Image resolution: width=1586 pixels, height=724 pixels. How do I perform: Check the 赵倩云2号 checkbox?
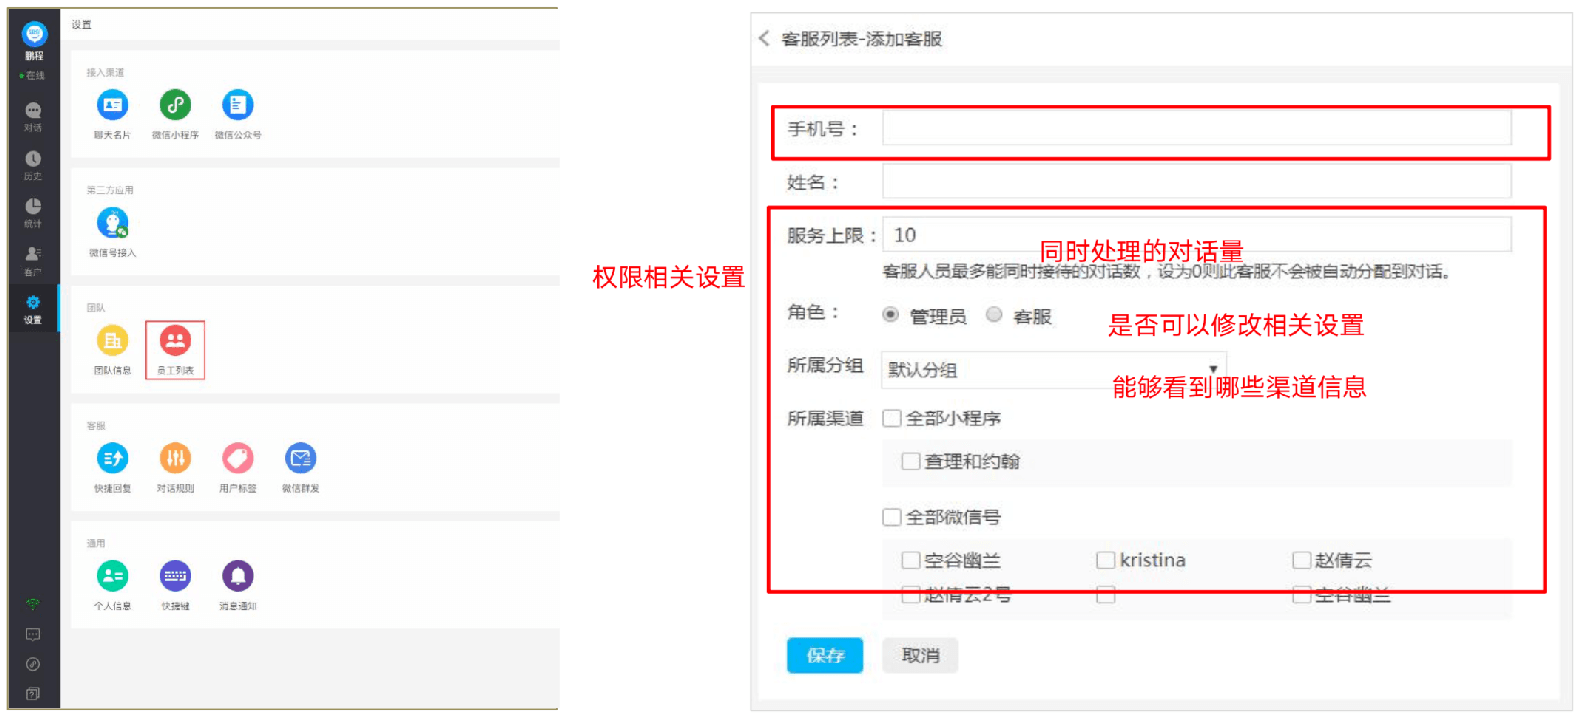(911, 595)
